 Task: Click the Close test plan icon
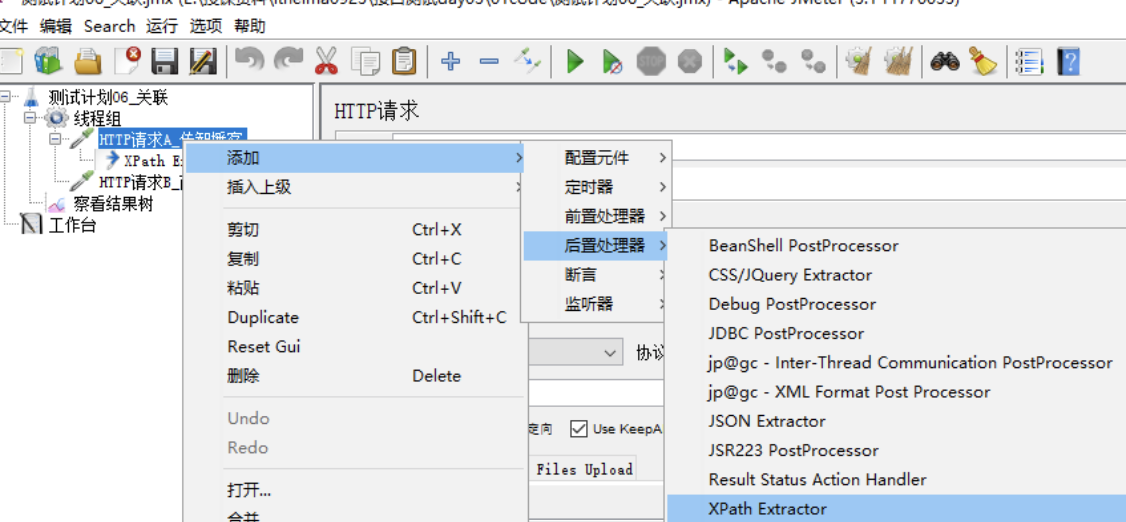point(128,62)
